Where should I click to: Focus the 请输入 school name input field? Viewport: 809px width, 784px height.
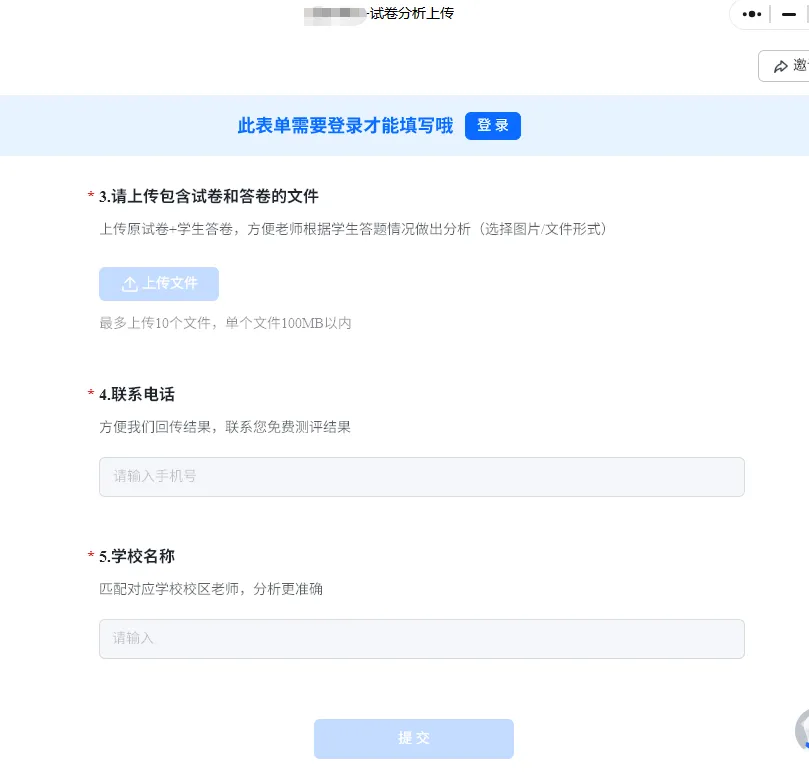(421, 639)
